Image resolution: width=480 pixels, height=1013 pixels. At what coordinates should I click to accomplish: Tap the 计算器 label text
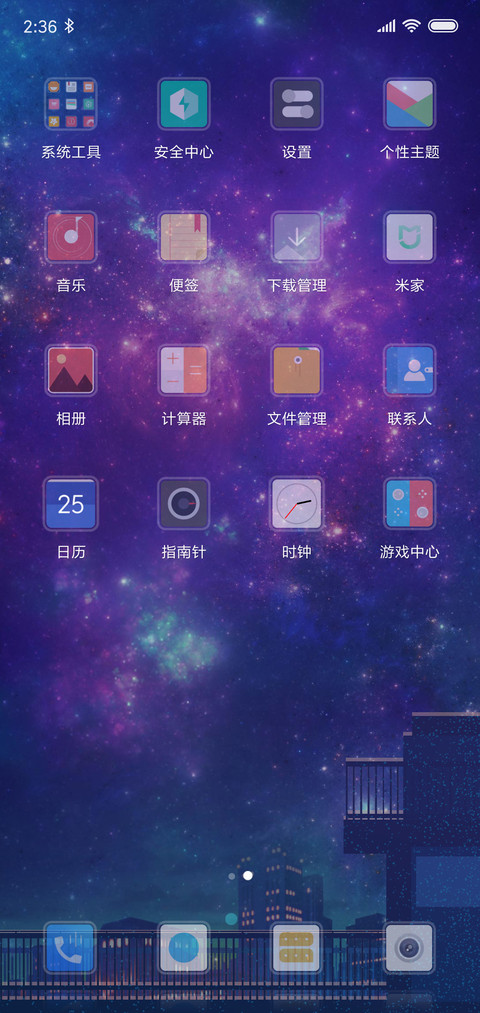(184, 419)
